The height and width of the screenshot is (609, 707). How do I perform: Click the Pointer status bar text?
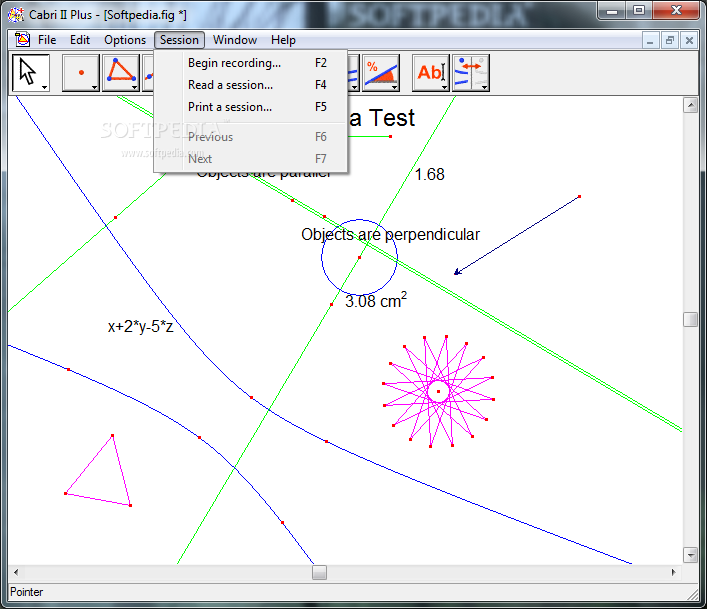pyautogui.click(x=27, y=592)
